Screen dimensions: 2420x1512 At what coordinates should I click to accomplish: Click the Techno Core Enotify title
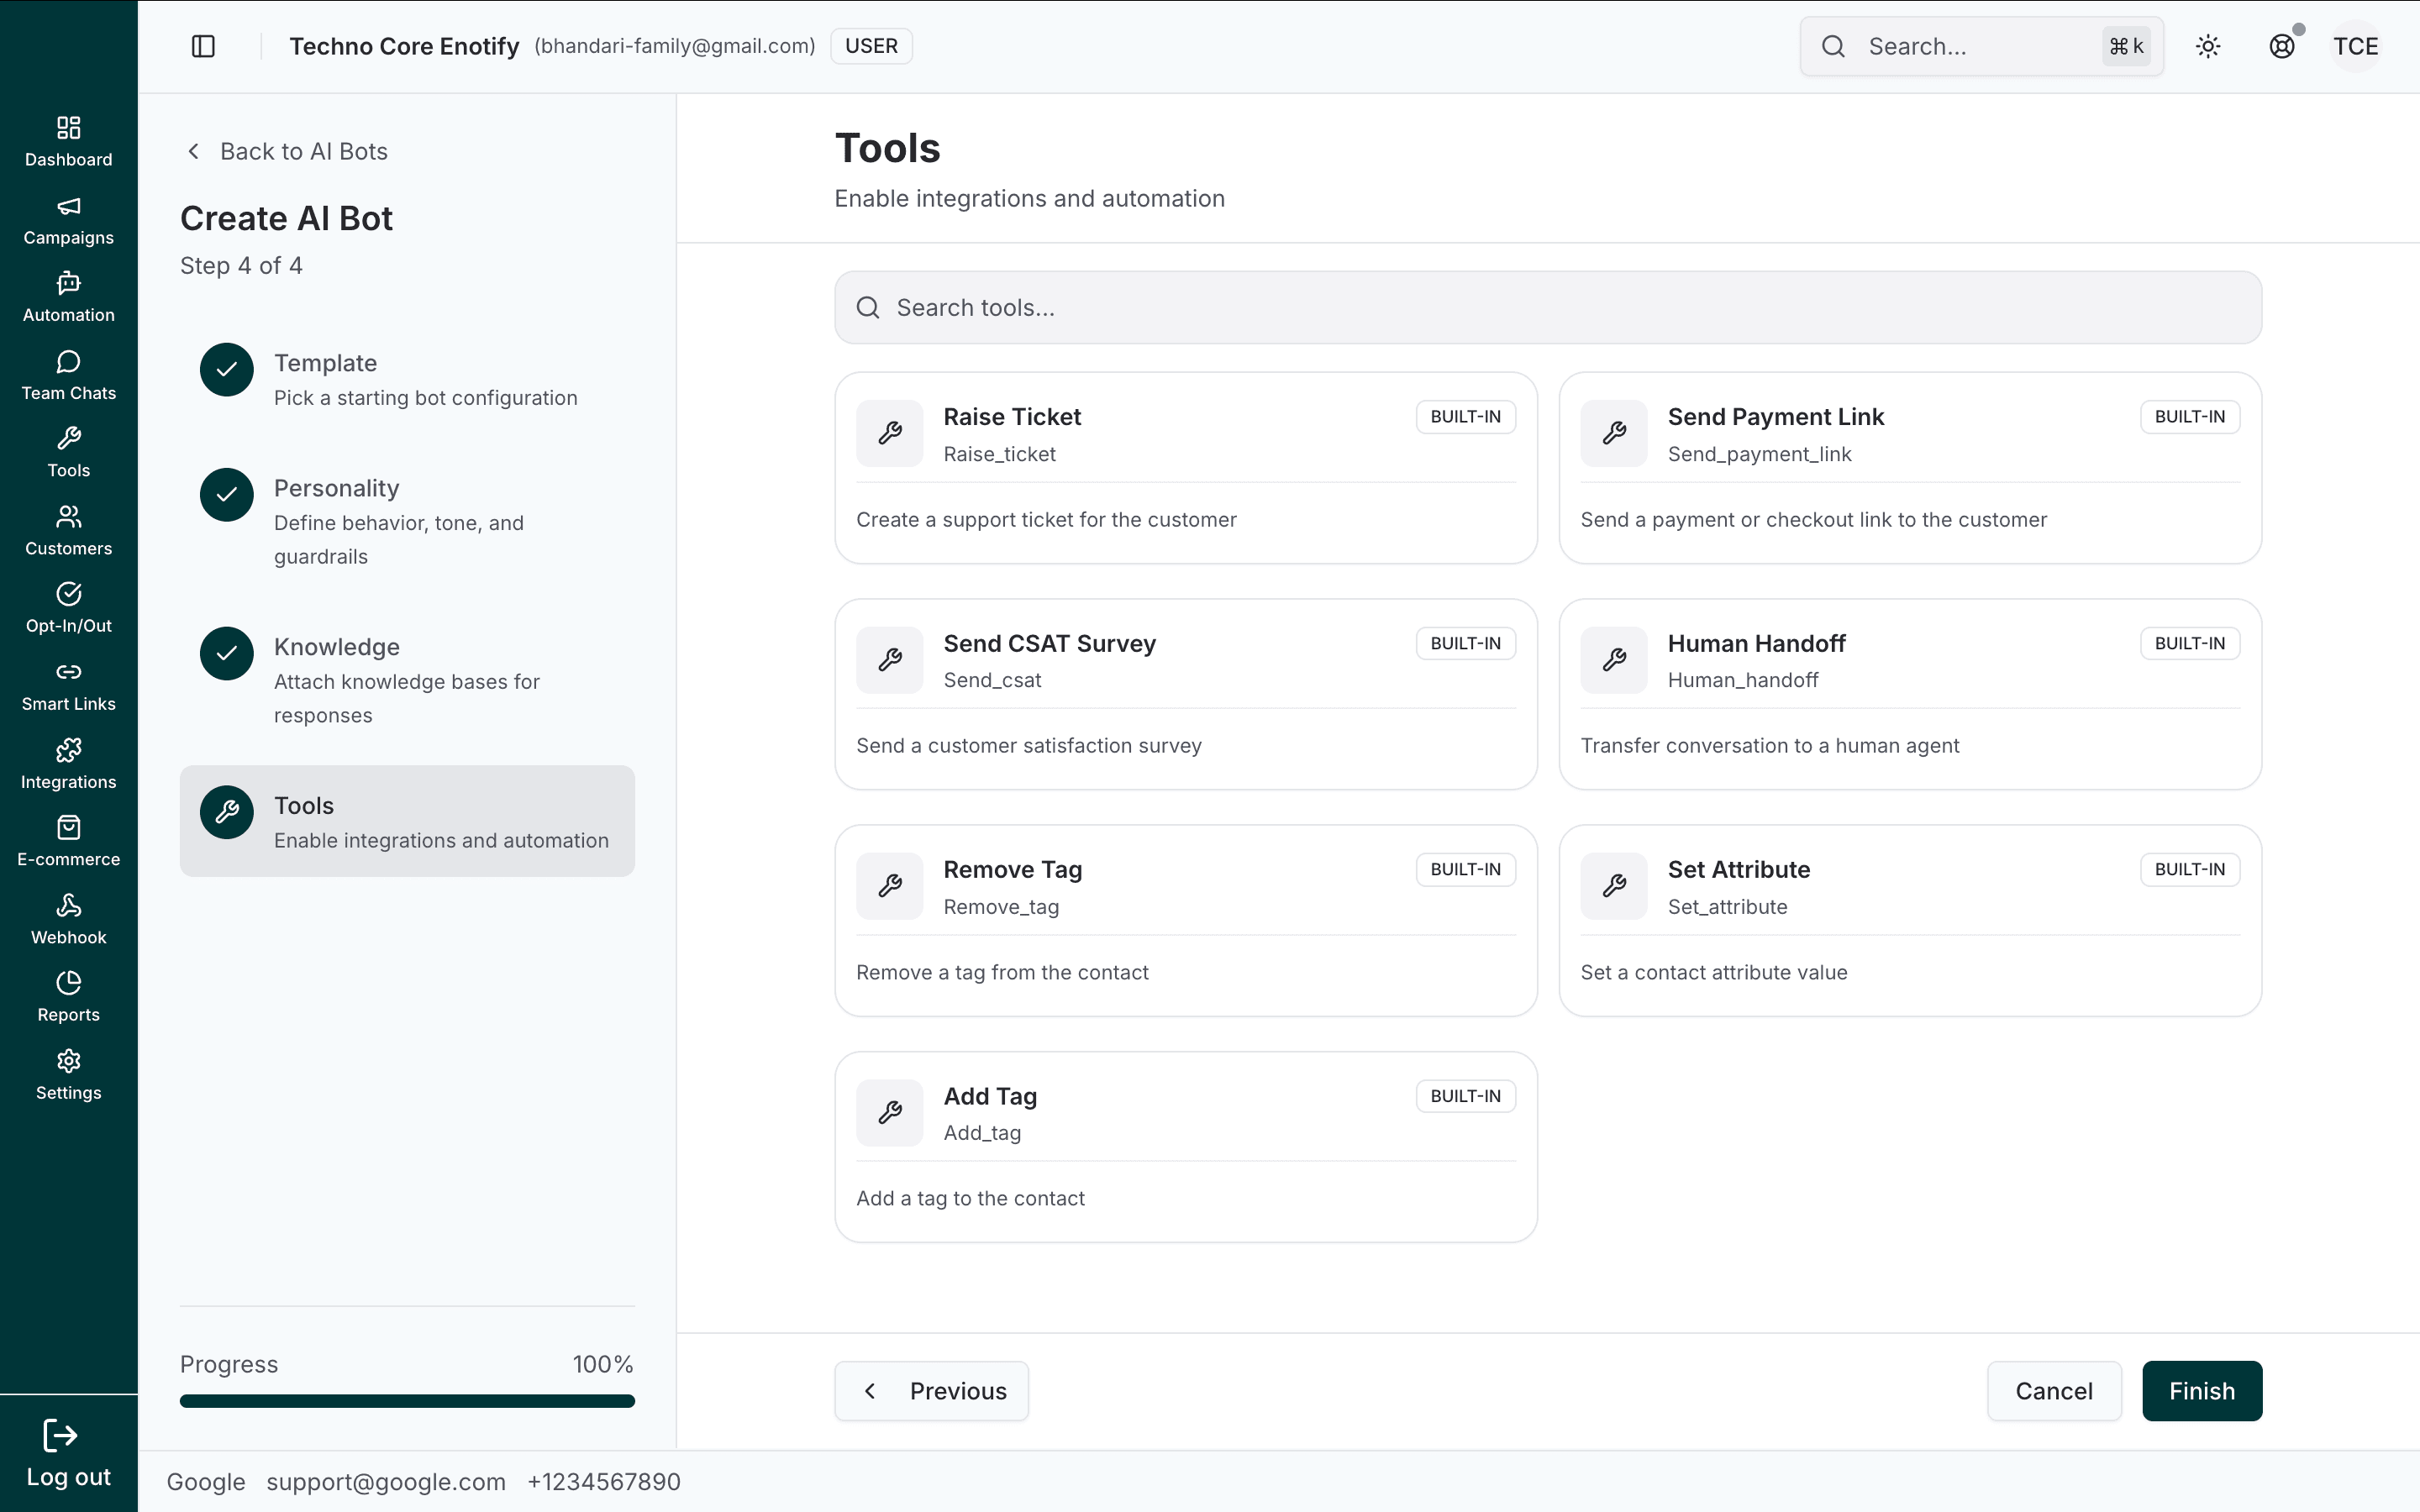coord(404,46)
